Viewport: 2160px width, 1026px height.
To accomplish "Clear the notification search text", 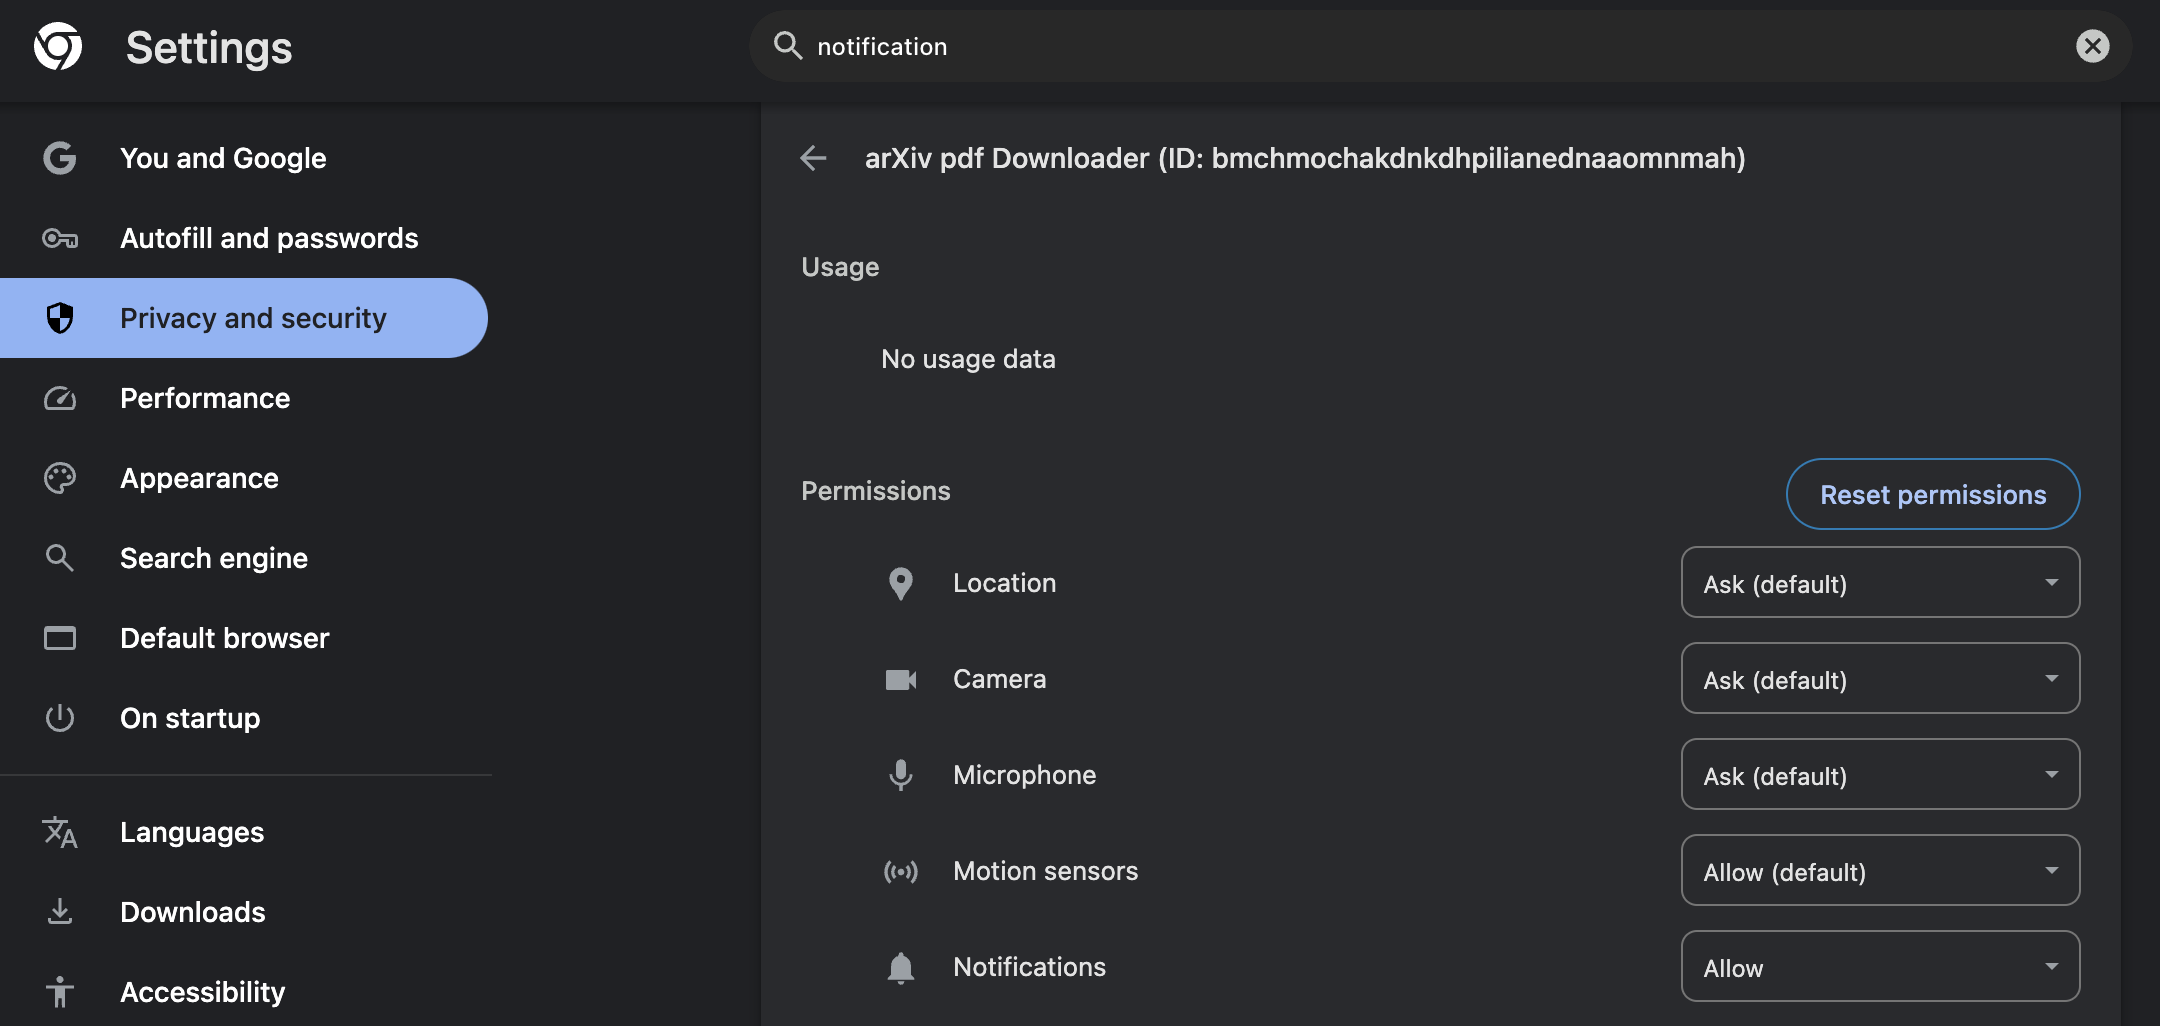I will coord(2093,46).
